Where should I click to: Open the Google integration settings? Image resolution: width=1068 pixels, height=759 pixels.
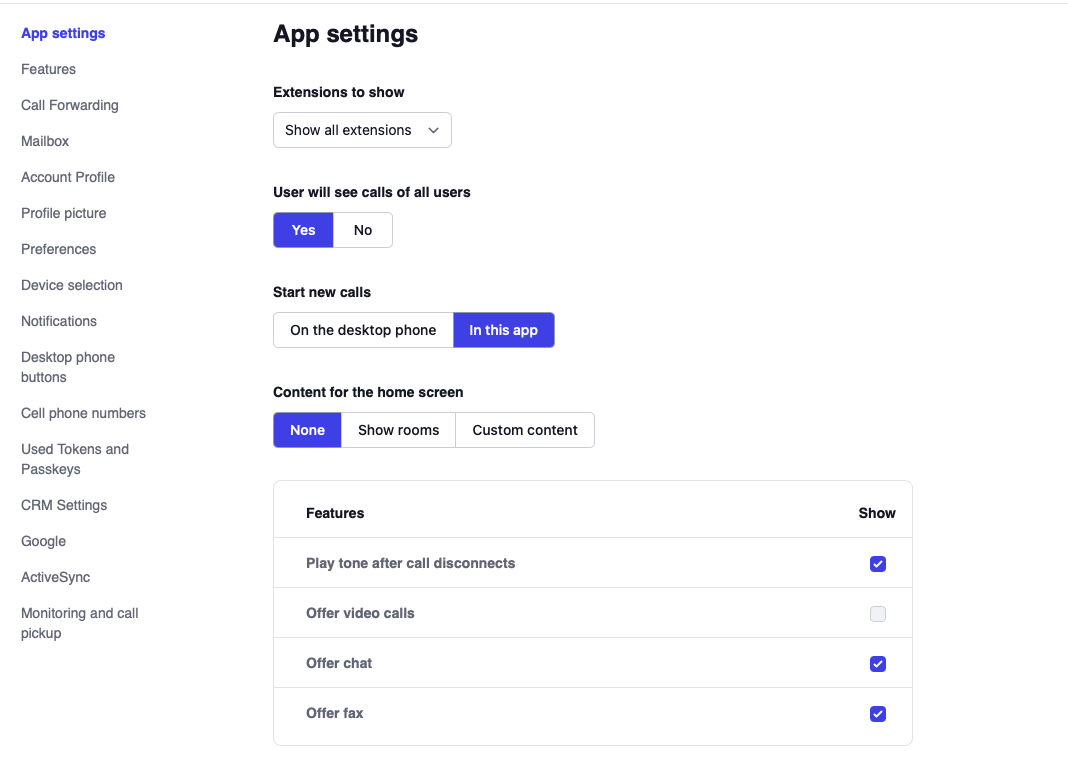(x=43, y=541)
